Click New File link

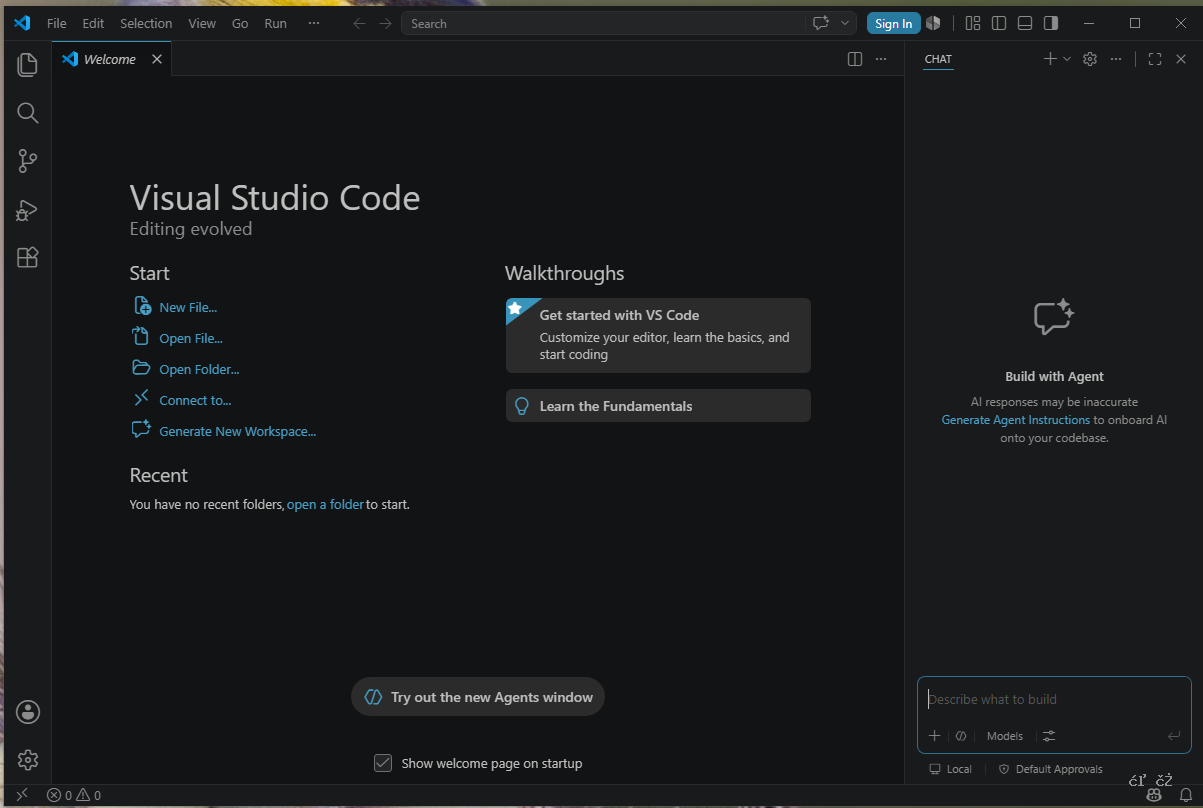click(x=188, y=307)
